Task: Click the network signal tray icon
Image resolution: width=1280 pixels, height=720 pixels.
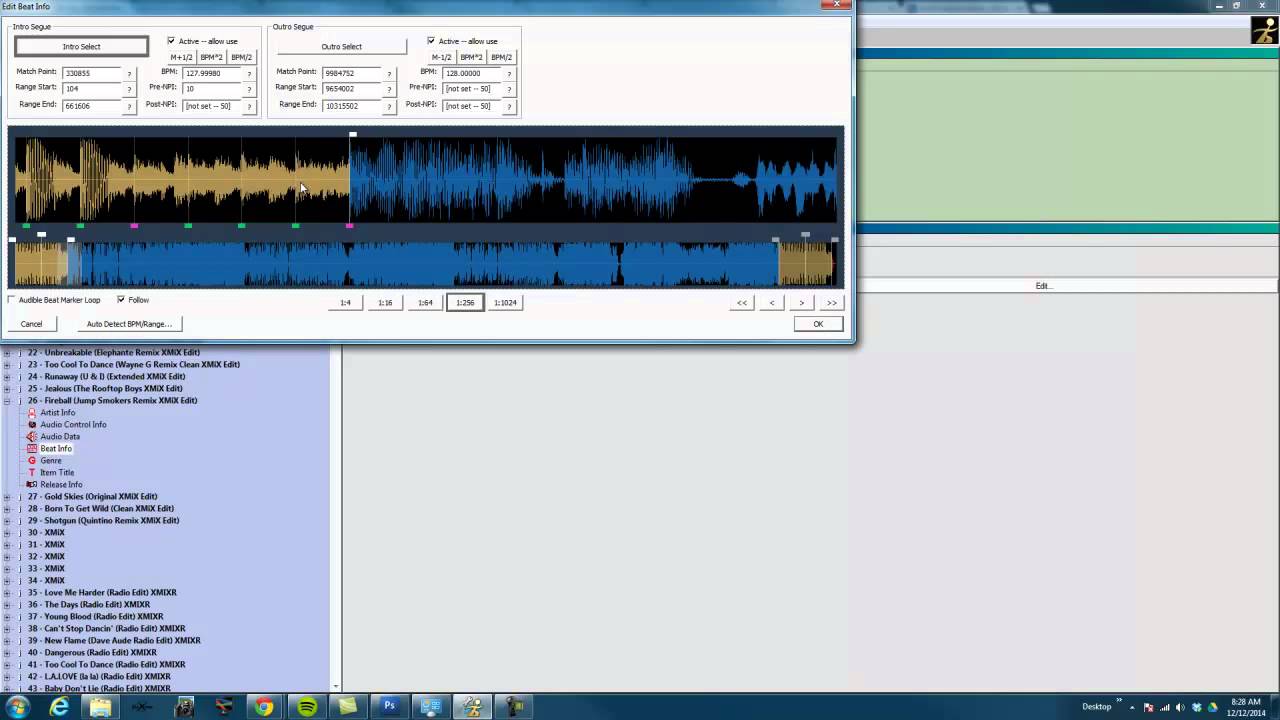Action: pos(1164,707)
